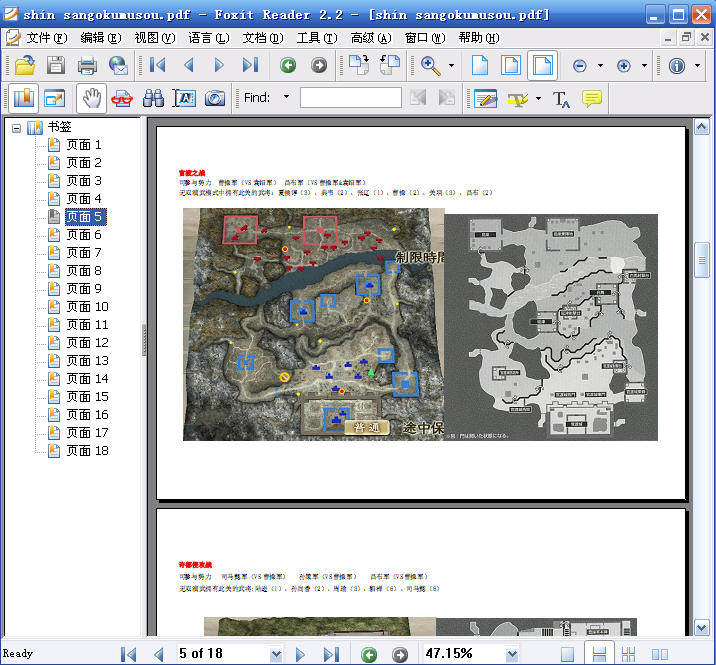Go to previous page via toolbar arrow

click(189, 65)
